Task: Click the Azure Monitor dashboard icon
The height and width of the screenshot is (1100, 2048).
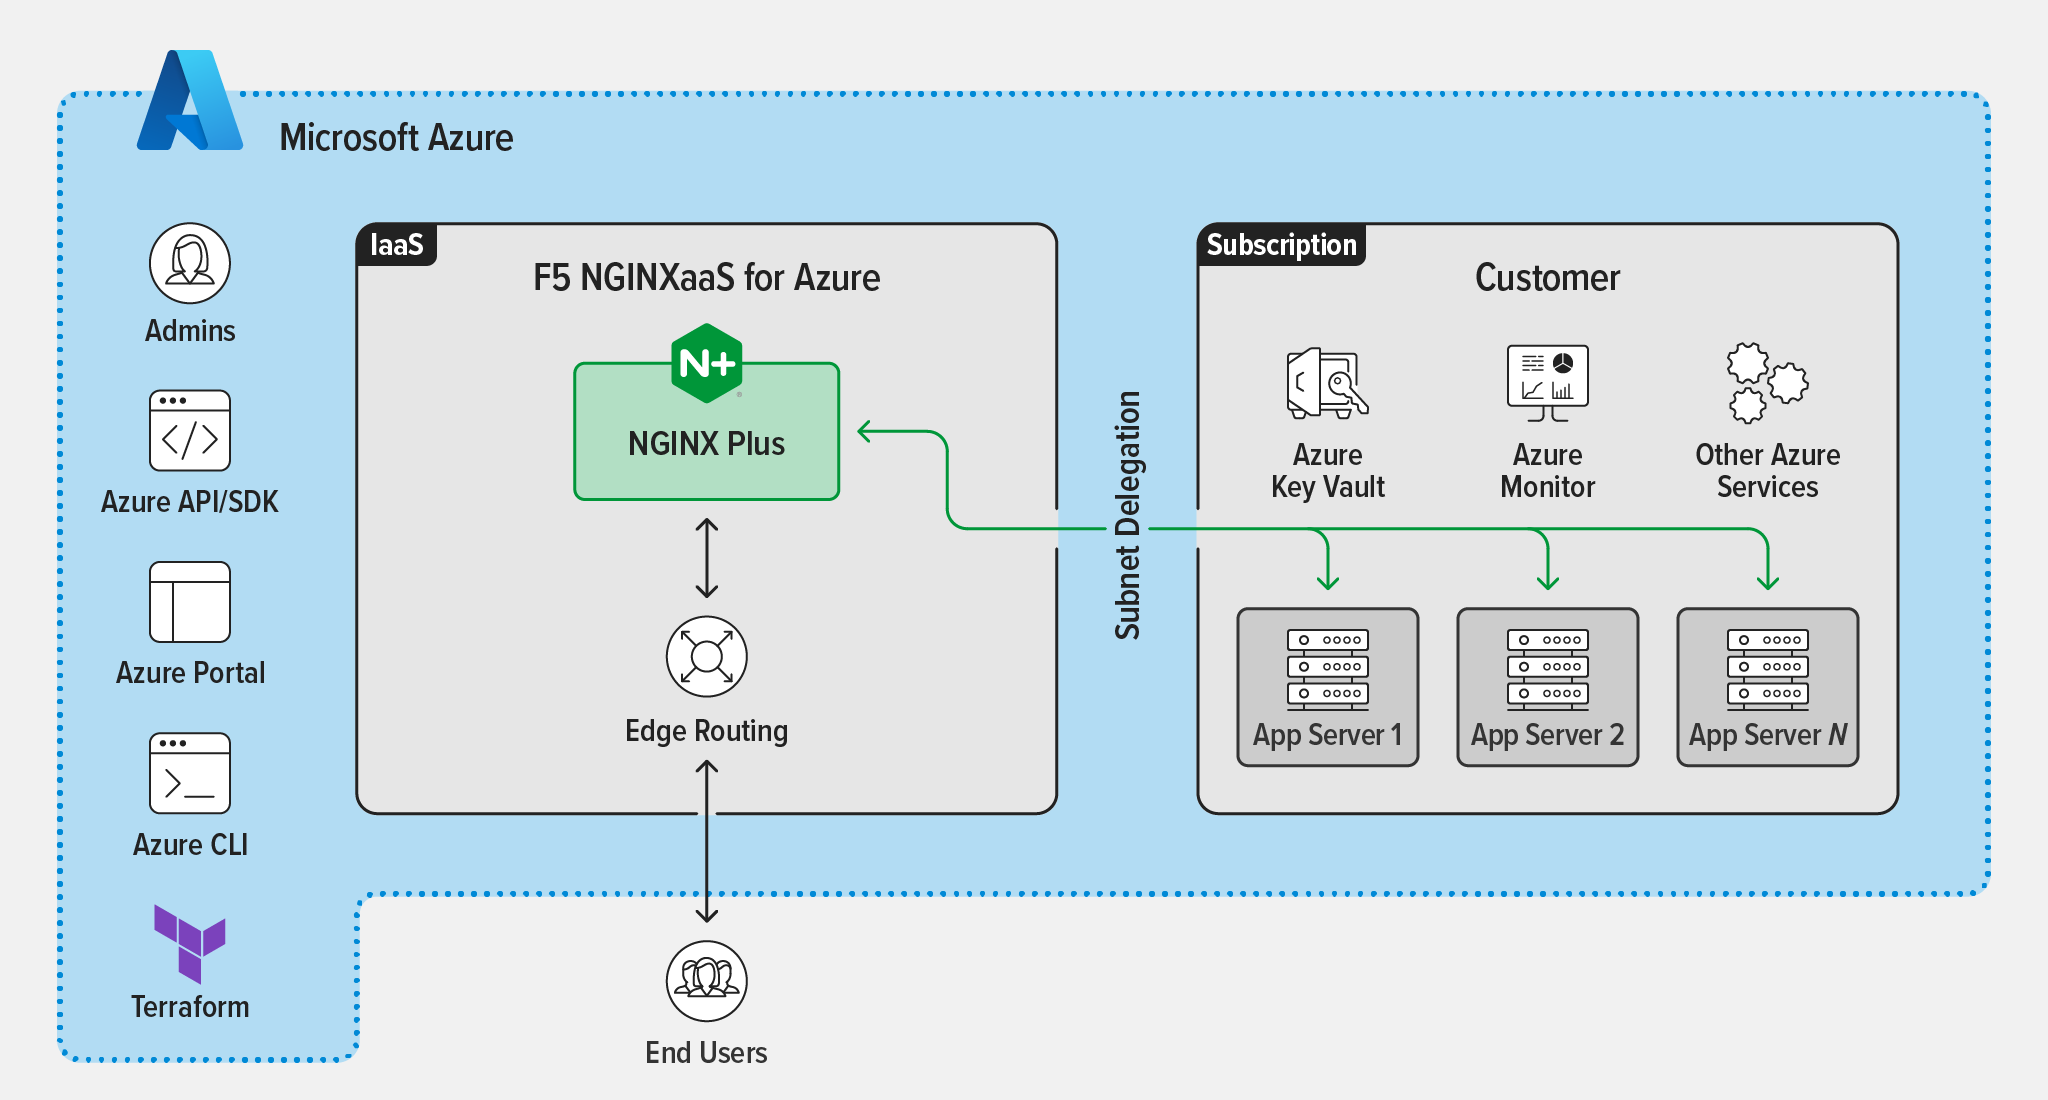Action: tap(1548, 382)
